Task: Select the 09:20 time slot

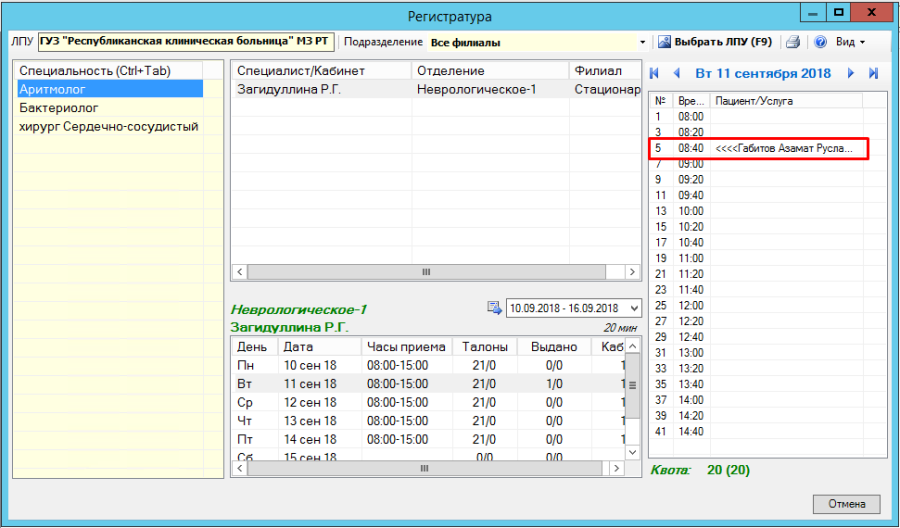Action: point(768,180)
